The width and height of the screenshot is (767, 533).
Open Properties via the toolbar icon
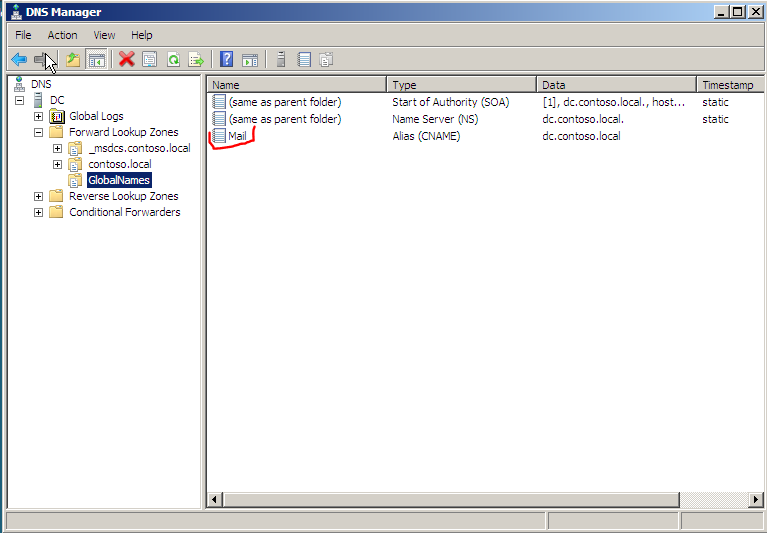tap(150, 60)
